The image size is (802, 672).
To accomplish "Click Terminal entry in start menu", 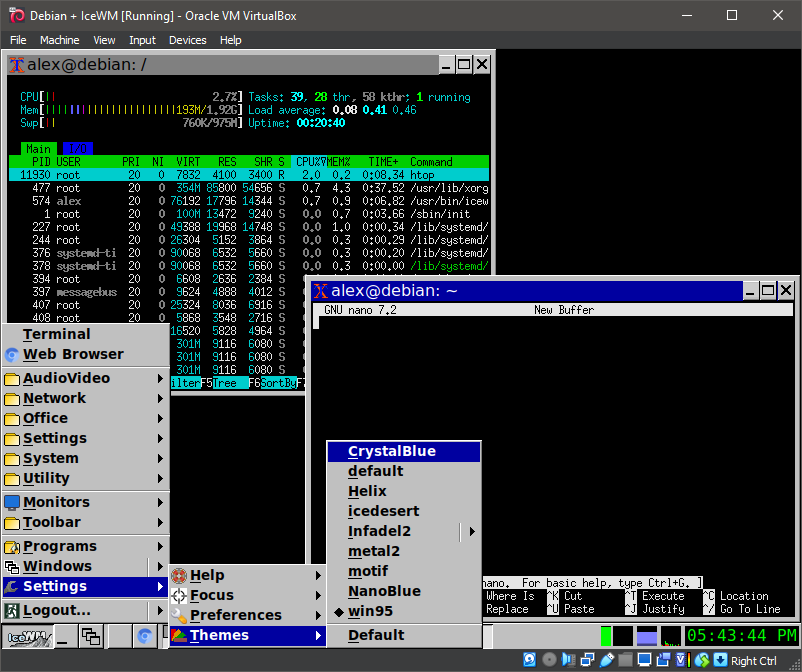I will (57, 334).
